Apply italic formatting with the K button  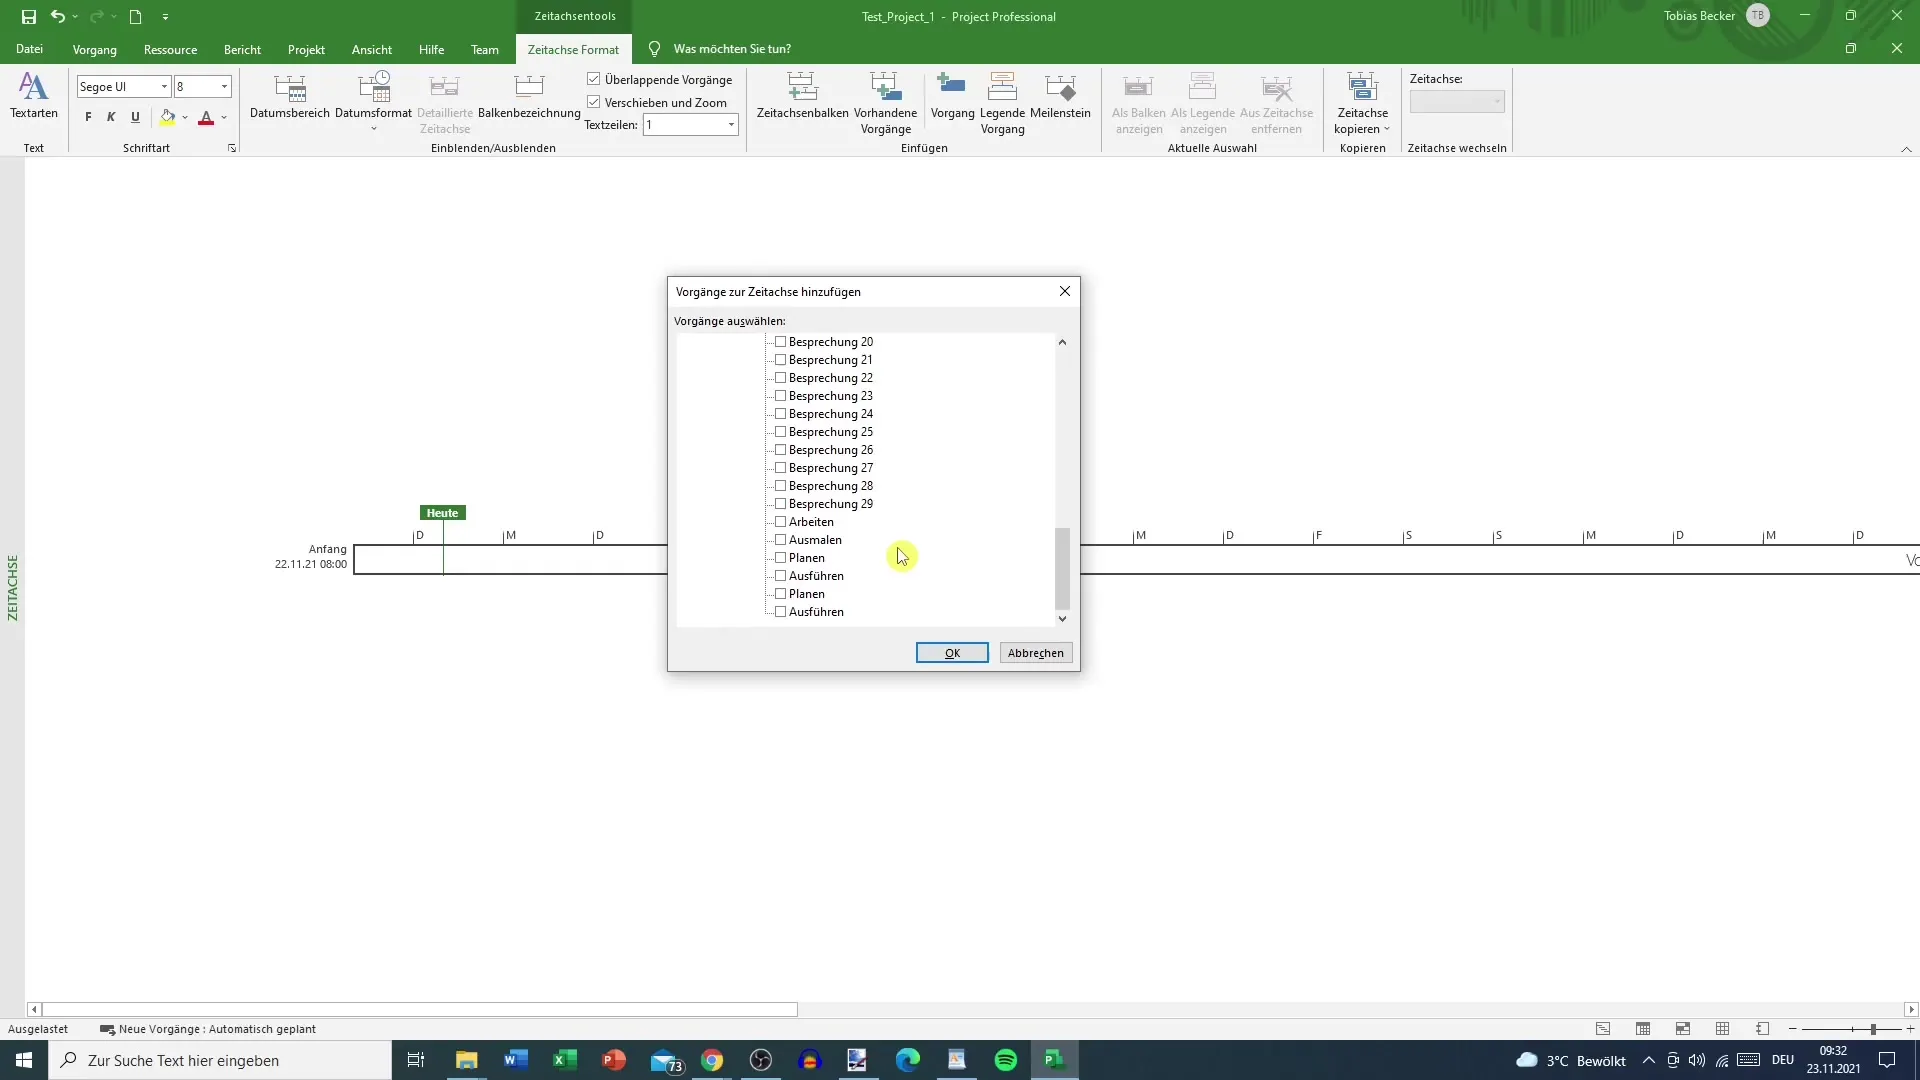pos(111,117)
